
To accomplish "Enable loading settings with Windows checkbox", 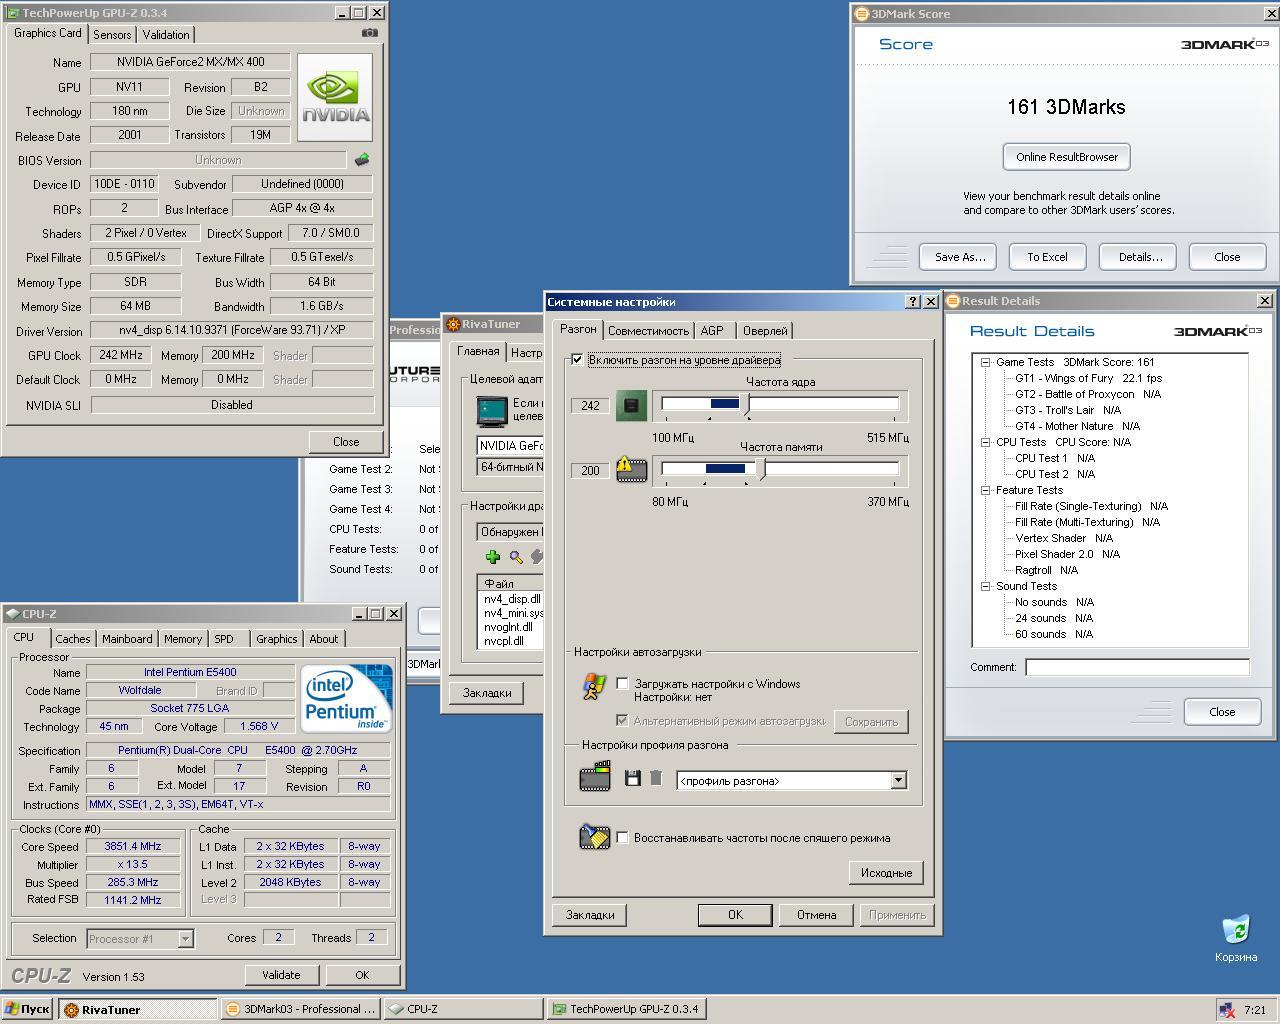I will pyautogui.click(x=622, y=684).
